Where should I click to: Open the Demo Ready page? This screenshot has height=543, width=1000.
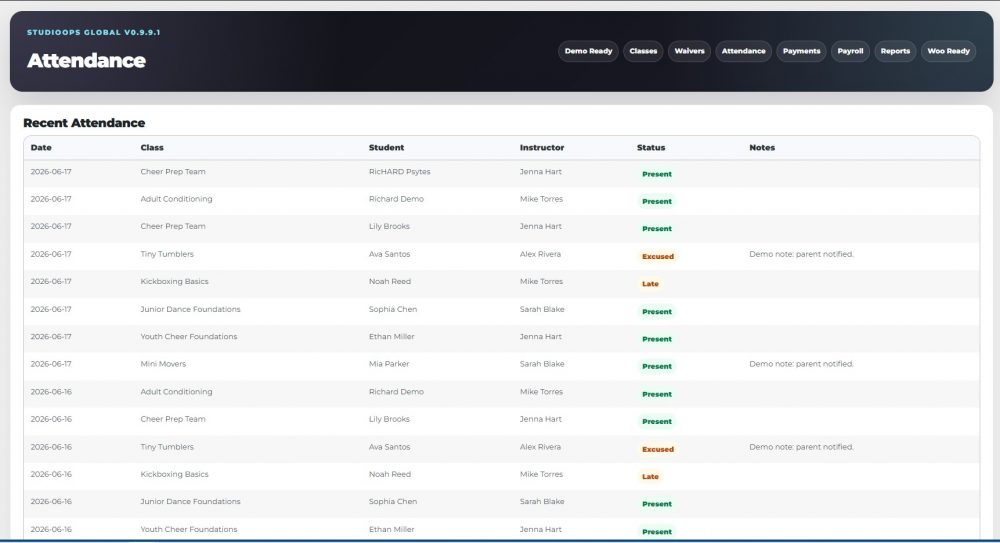pyautogui.click(x=588, y=51)
